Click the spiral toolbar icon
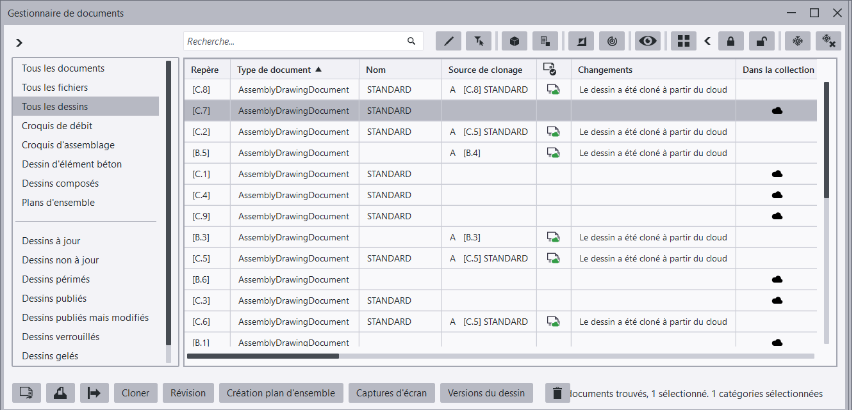The width and height of the screenshot is (852, 410). click(x=612, y=41)
